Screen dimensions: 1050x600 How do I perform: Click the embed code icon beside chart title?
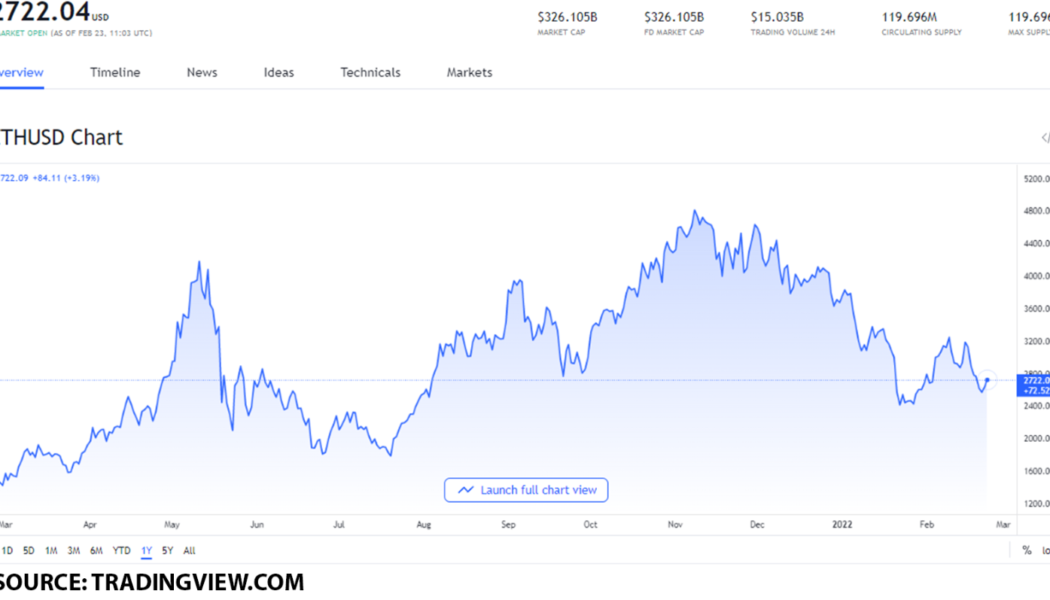click(x=1045, y=138)
